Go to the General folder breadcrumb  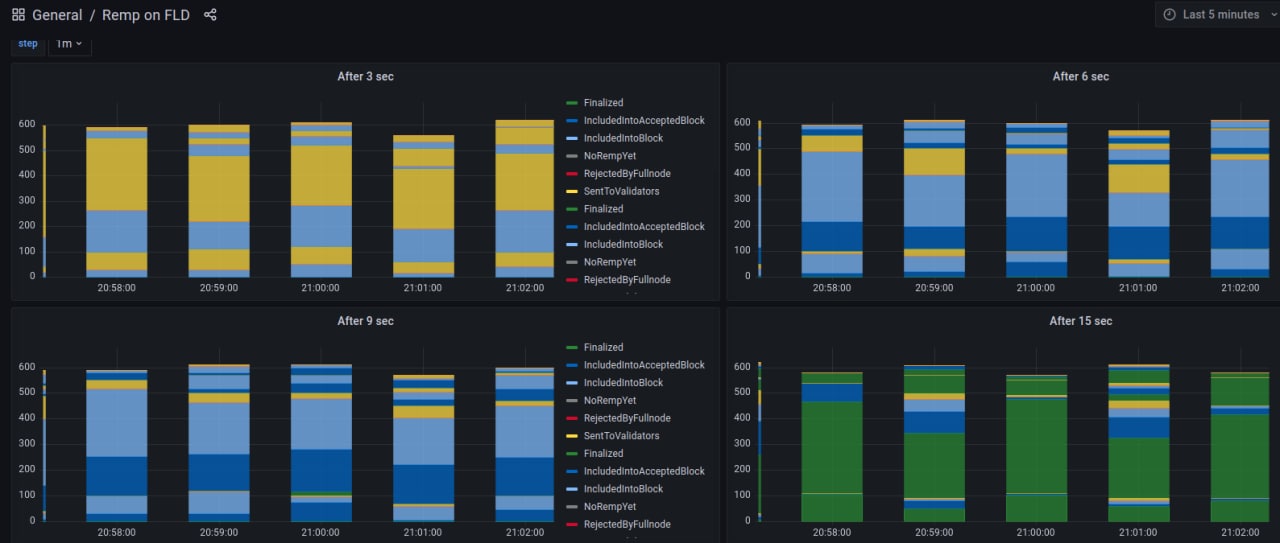(x=57, y=15)
